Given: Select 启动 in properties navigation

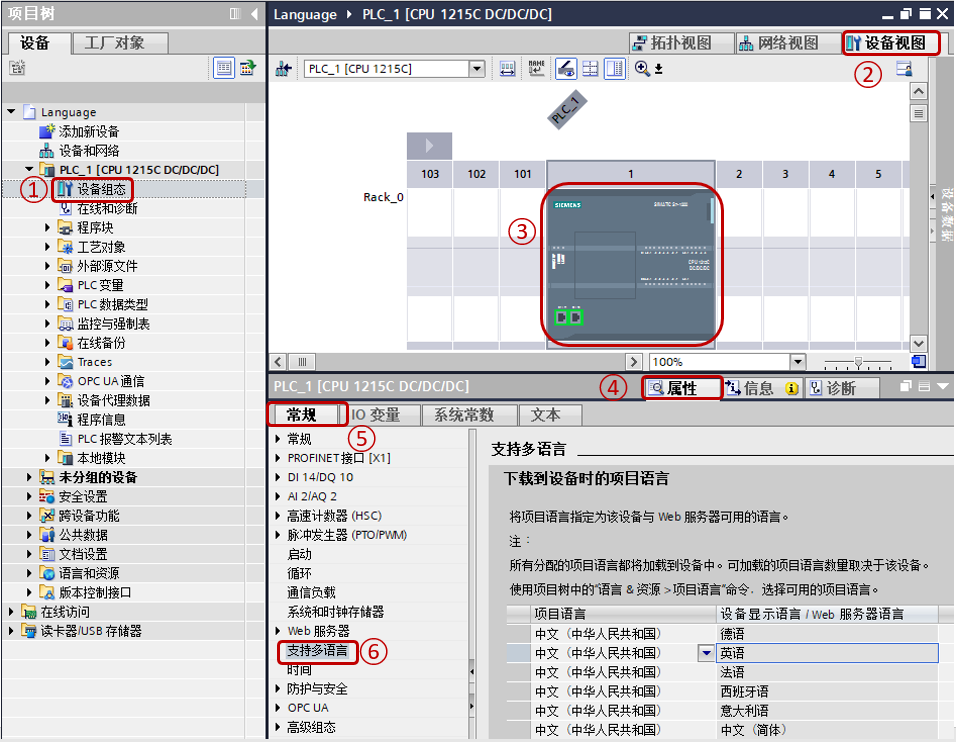Looking at the screenshot, I should (x=299, y=554).
